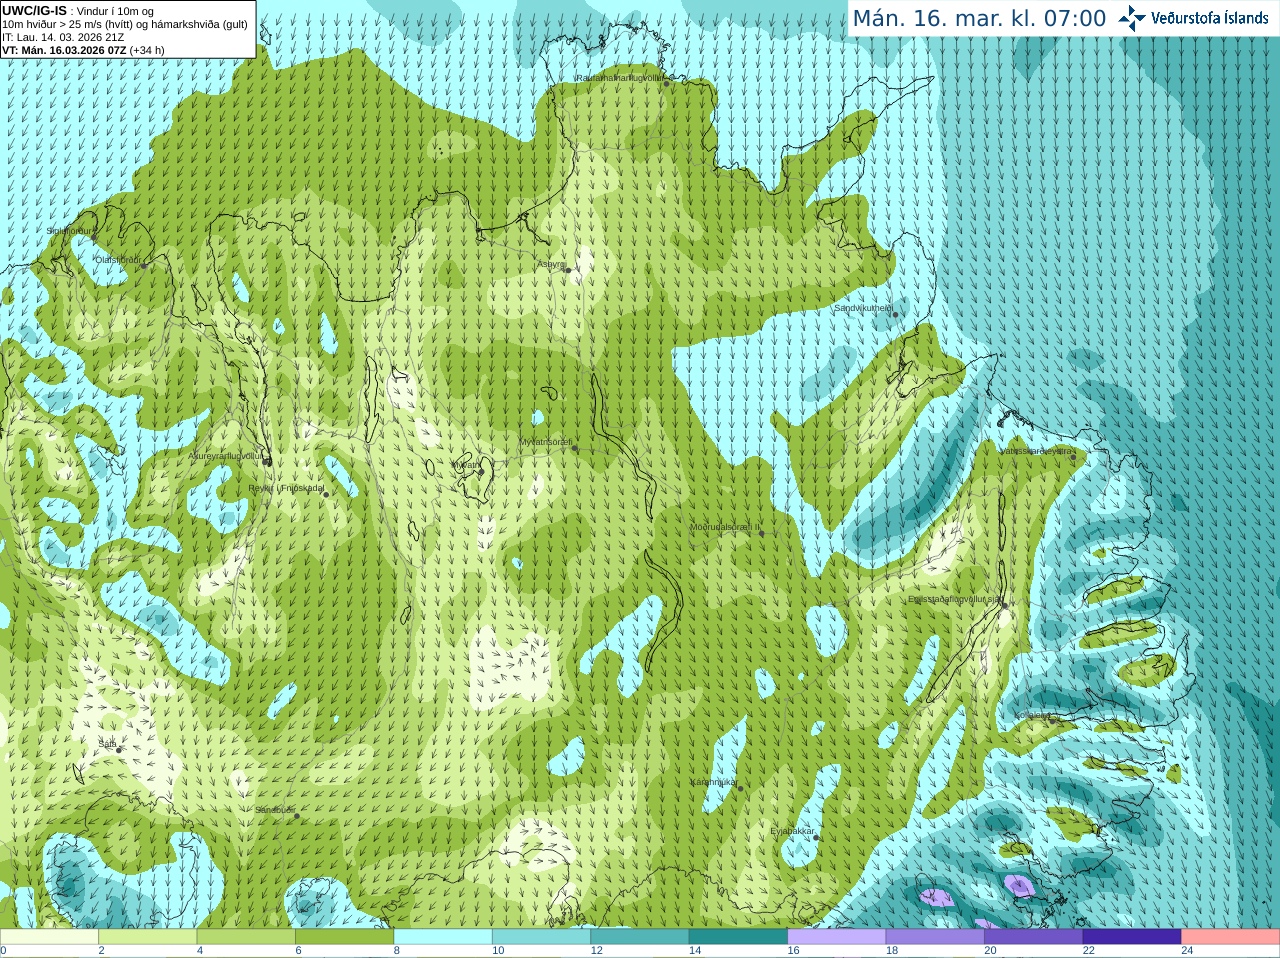Viewport: 1280px width, 958px height.
Task: Click the legend tick label 16
Action: [793, 951]
